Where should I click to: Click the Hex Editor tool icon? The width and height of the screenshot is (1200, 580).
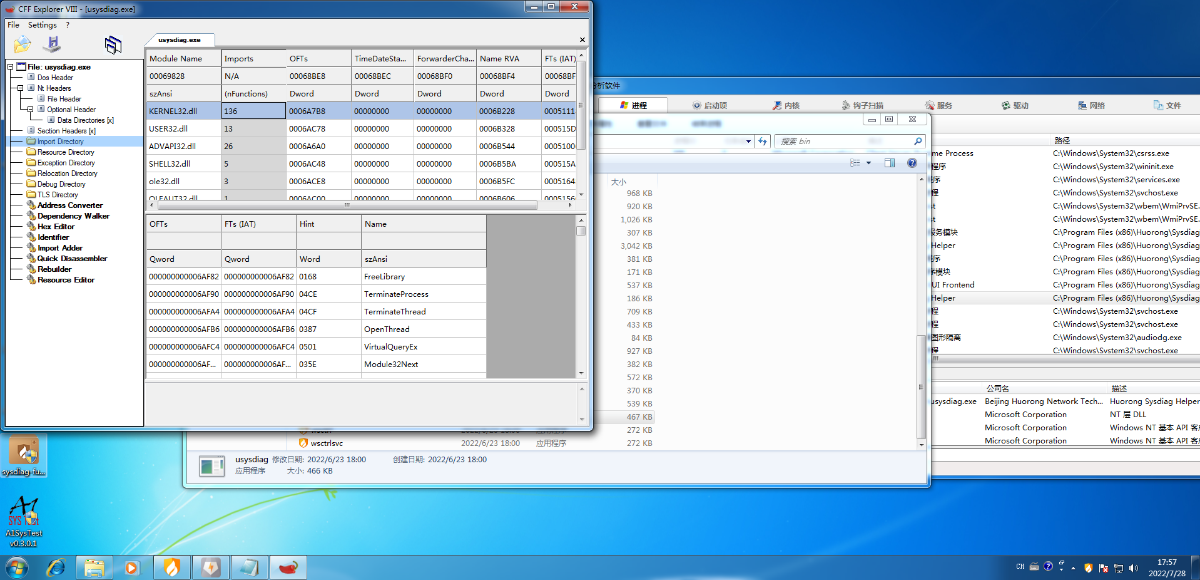click(30, 227)
